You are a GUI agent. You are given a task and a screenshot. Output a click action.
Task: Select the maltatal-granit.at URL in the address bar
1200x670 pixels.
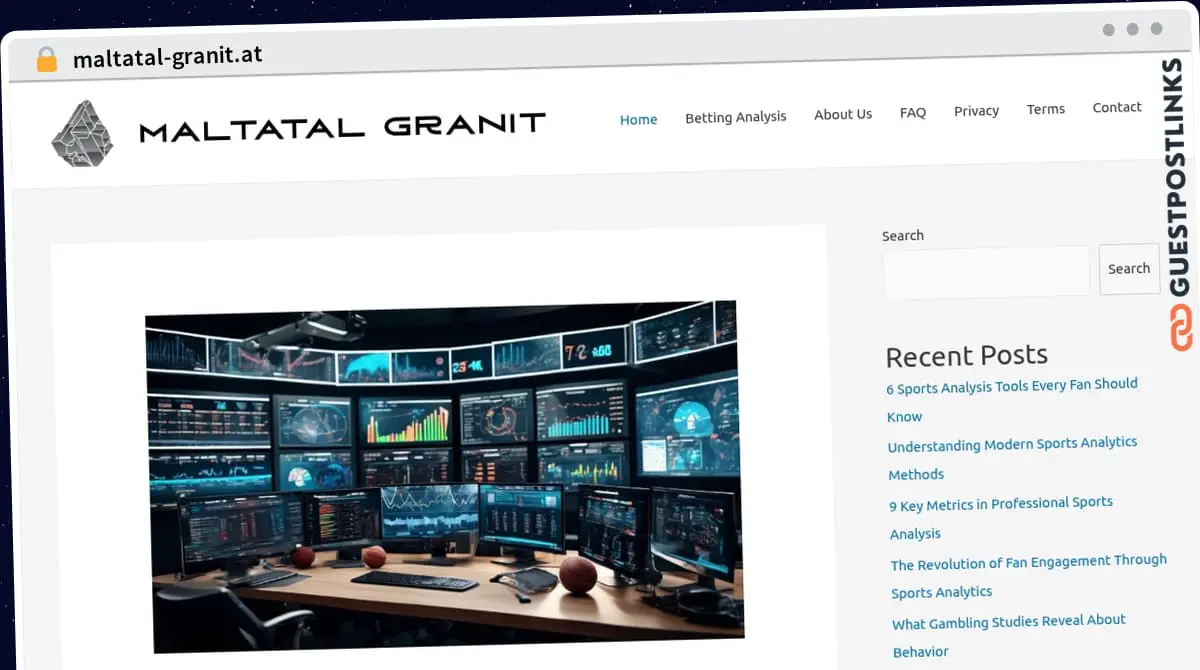click(166, 57)
